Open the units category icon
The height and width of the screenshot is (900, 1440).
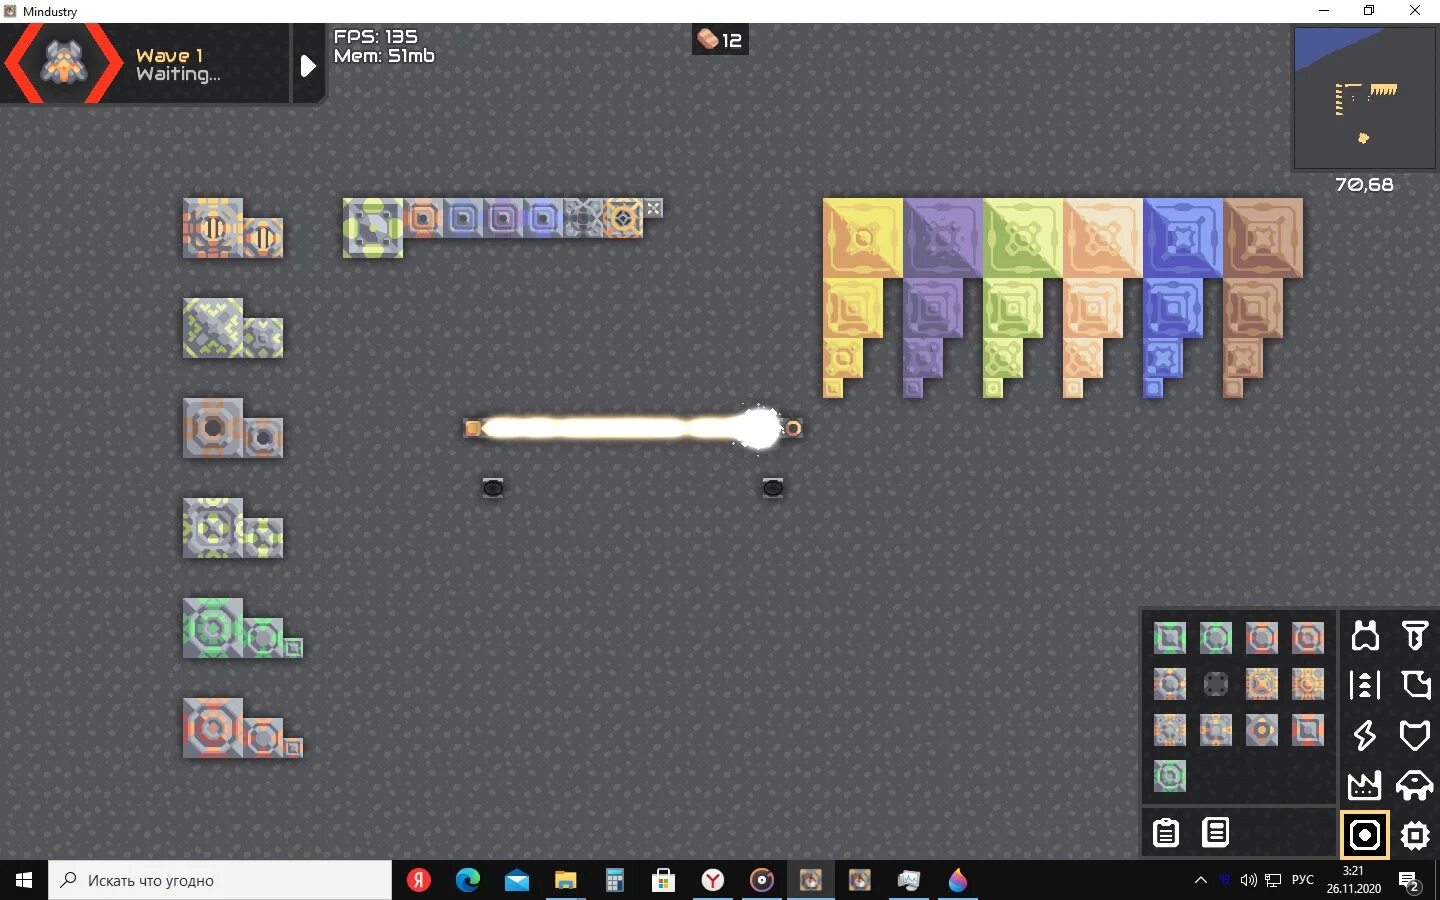tap(1414, 785)
